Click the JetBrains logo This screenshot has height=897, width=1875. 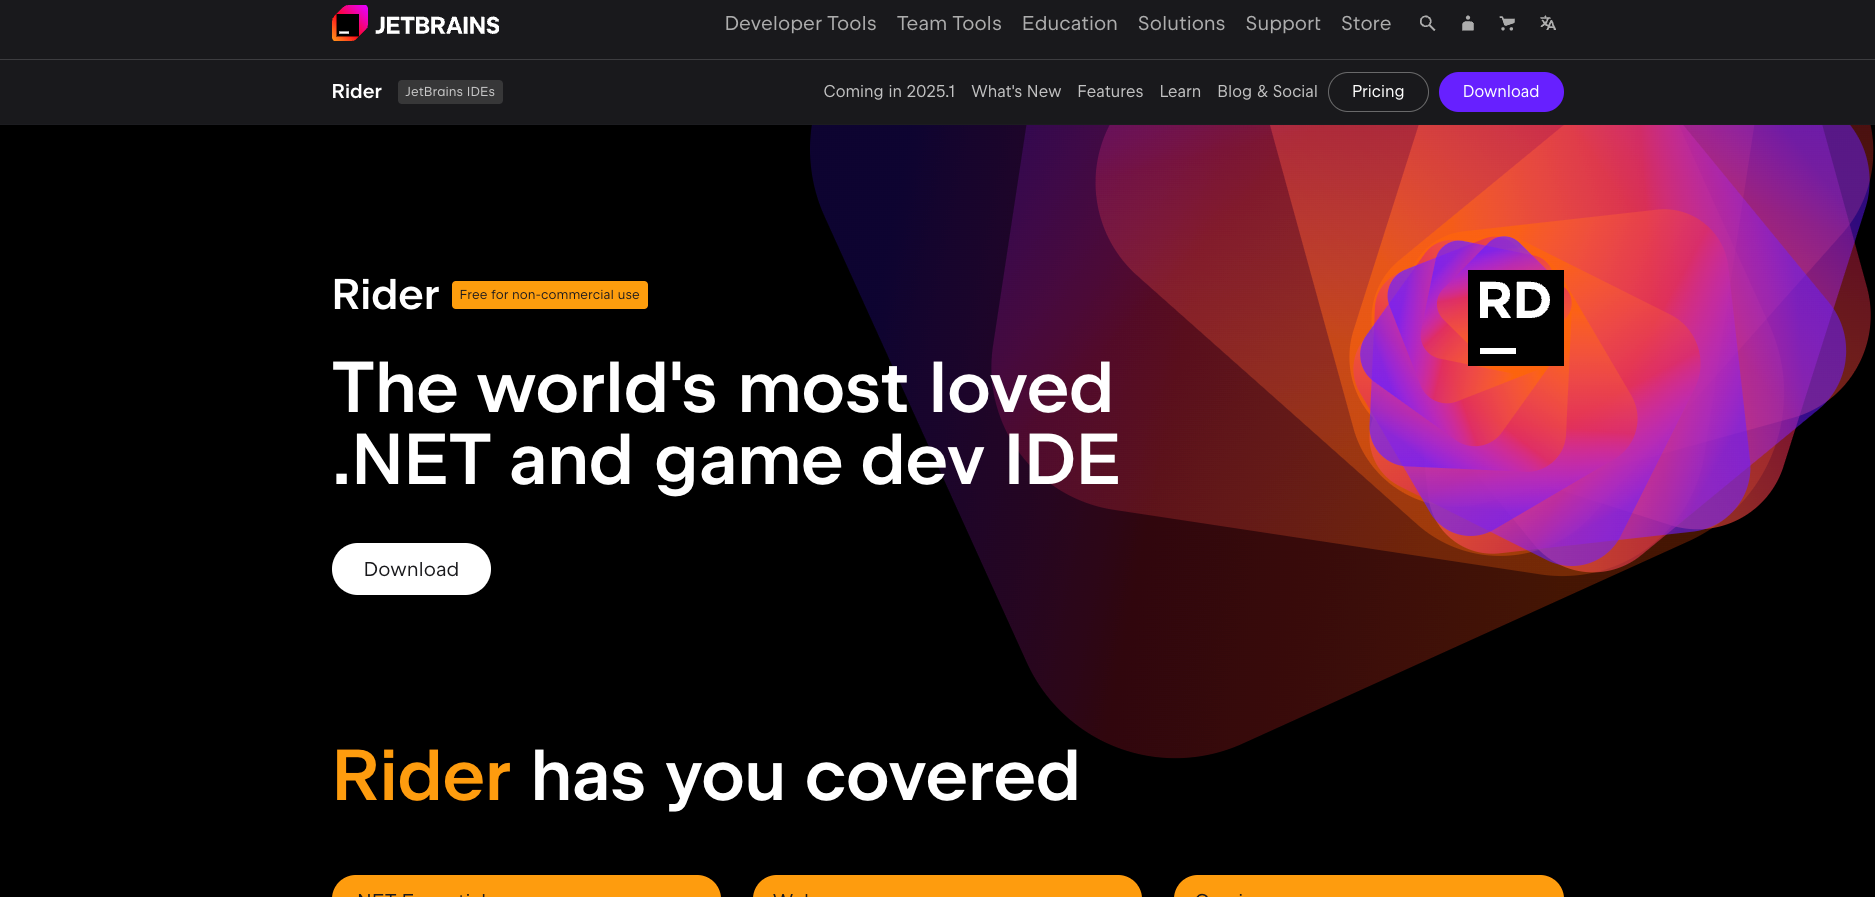click(416, 24)
